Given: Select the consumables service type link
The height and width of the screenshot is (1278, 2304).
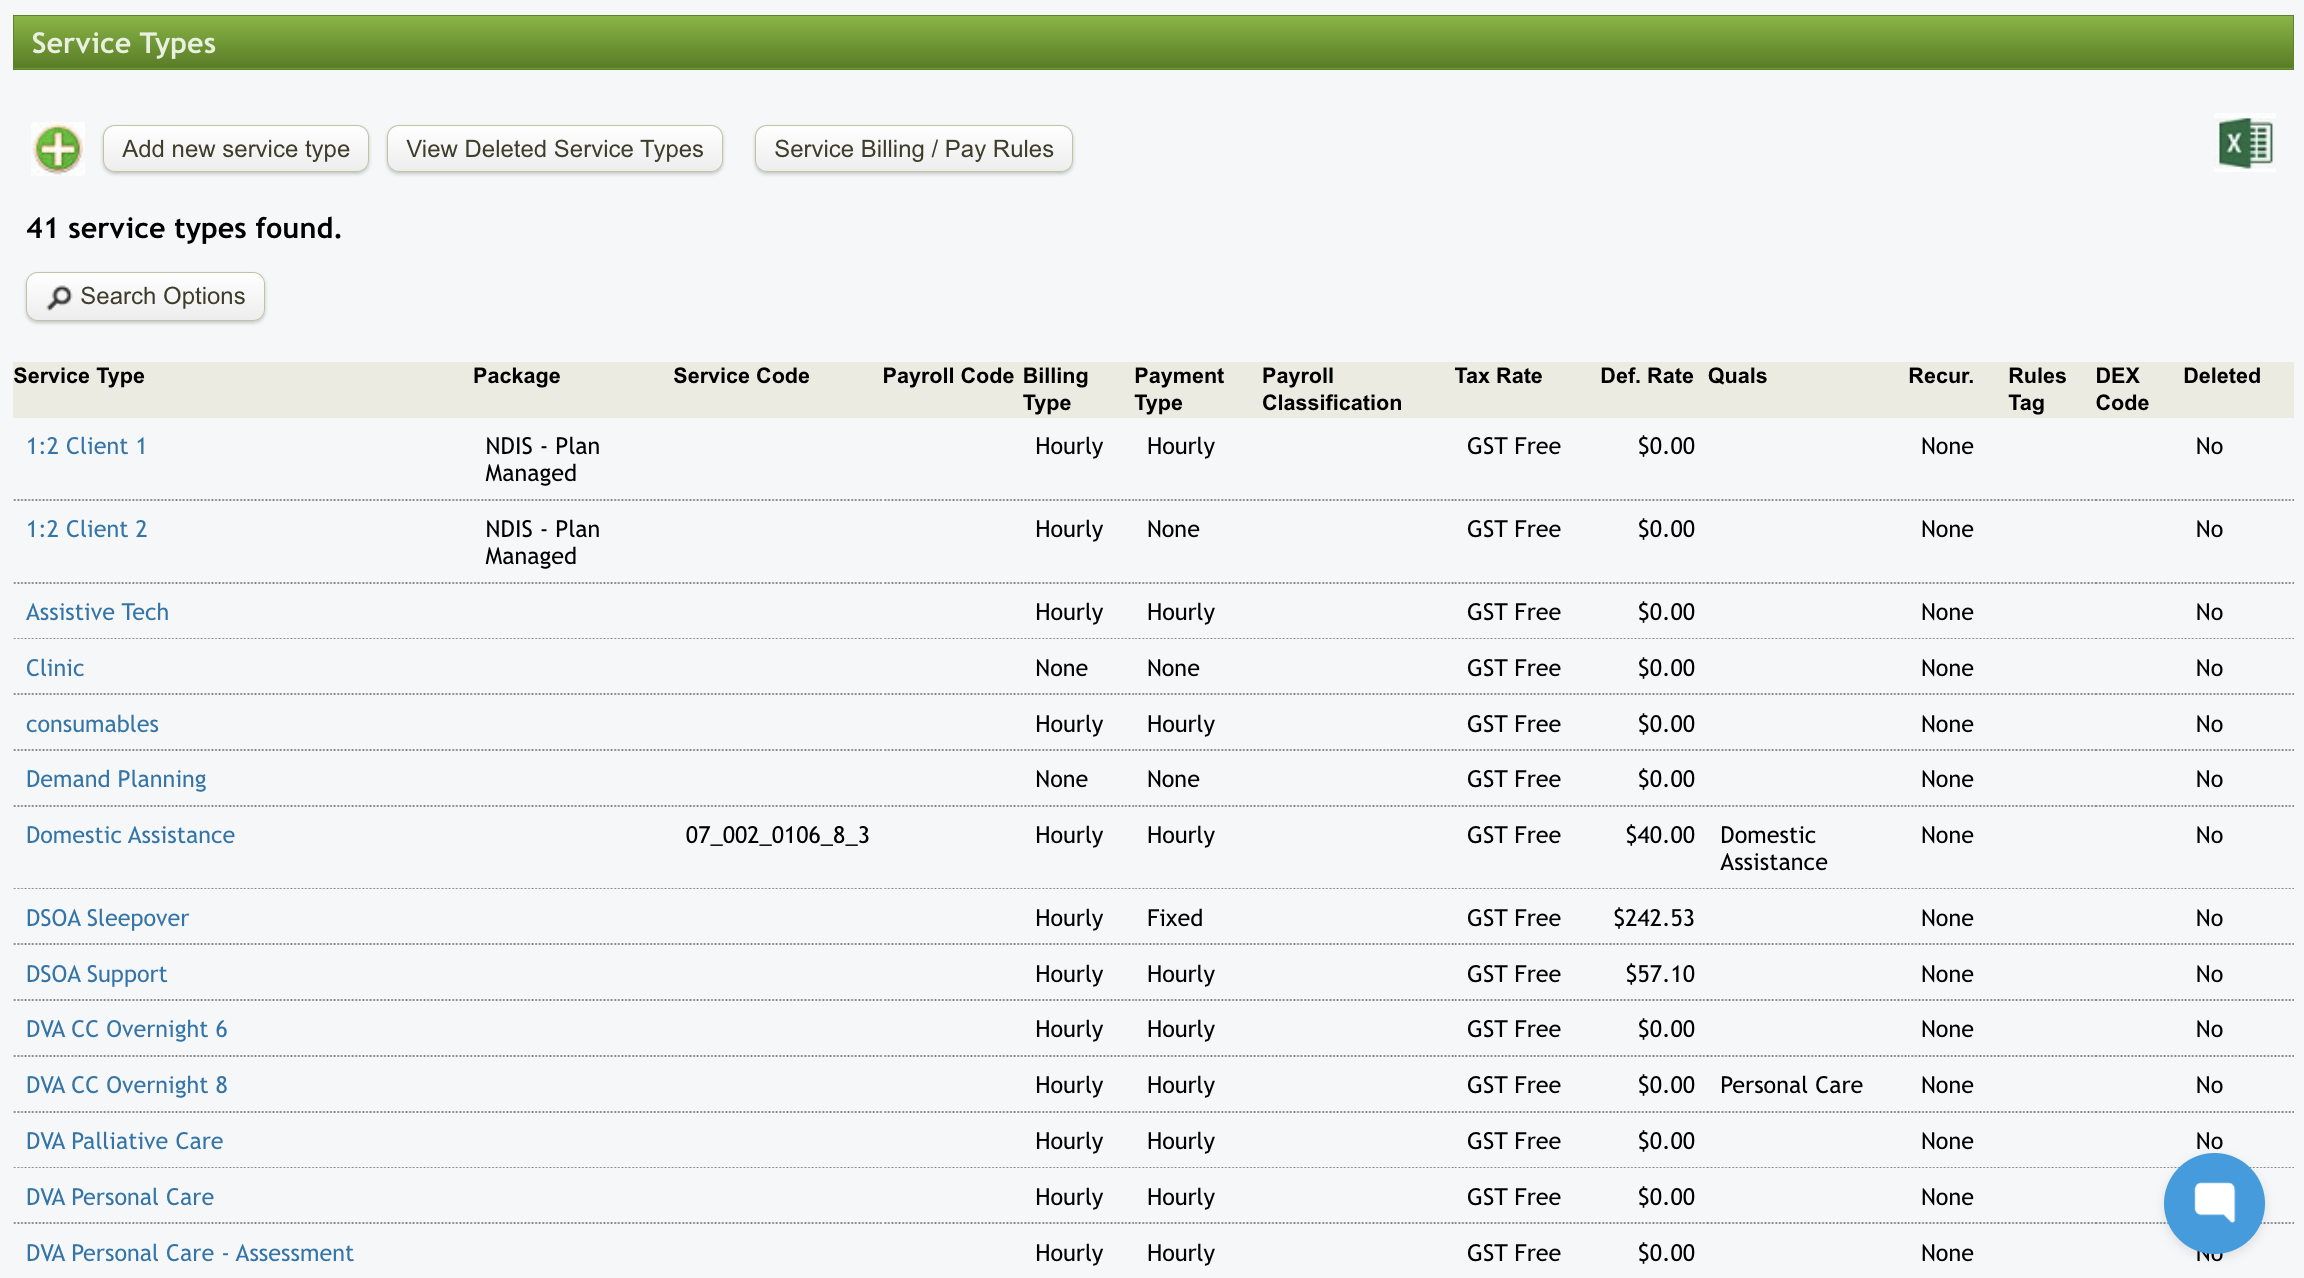Looking at the screenshot, I should coord(92,724).
